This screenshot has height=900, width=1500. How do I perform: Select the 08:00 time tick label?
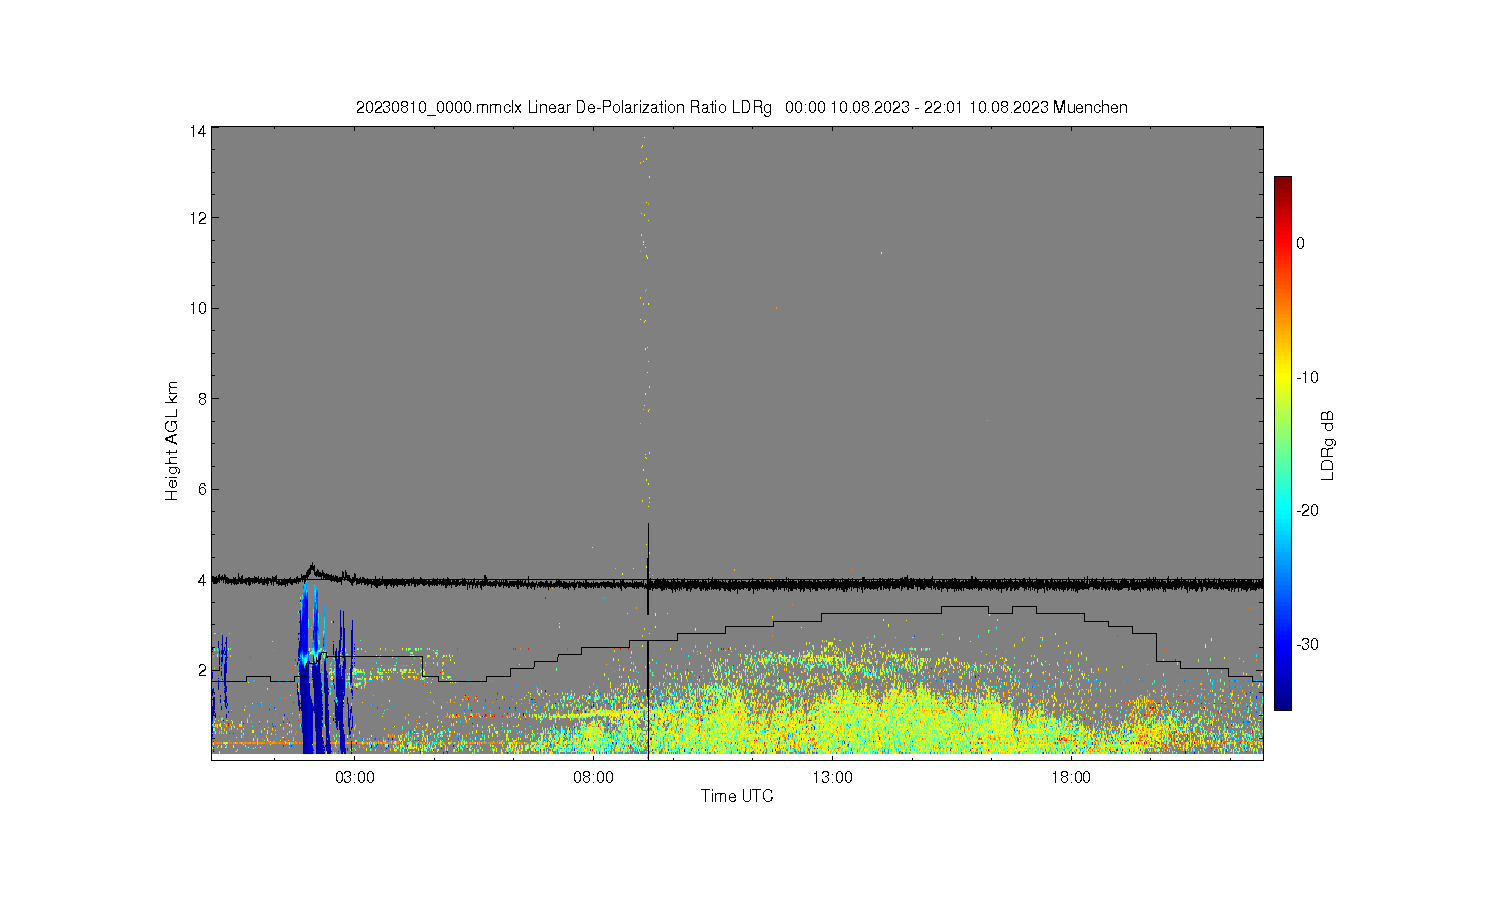[594, 778]
